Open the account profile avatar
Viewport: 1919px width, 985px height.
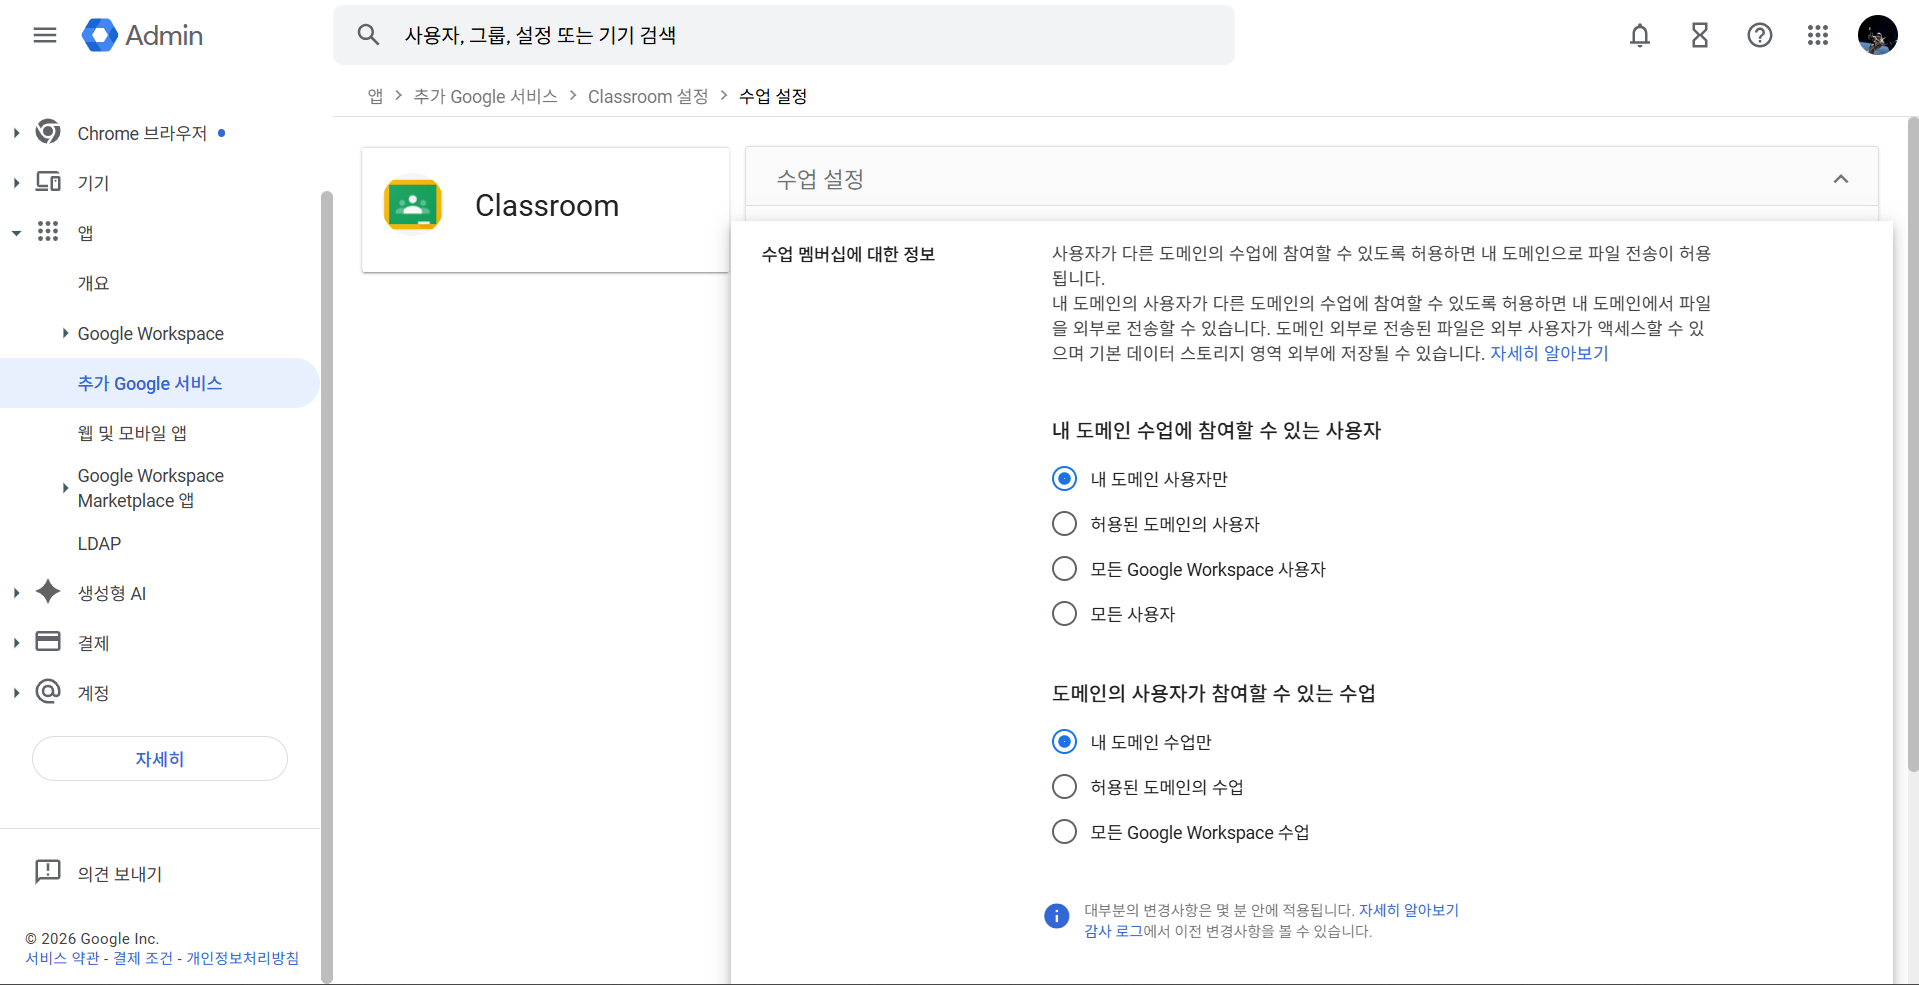[1877, 35]
